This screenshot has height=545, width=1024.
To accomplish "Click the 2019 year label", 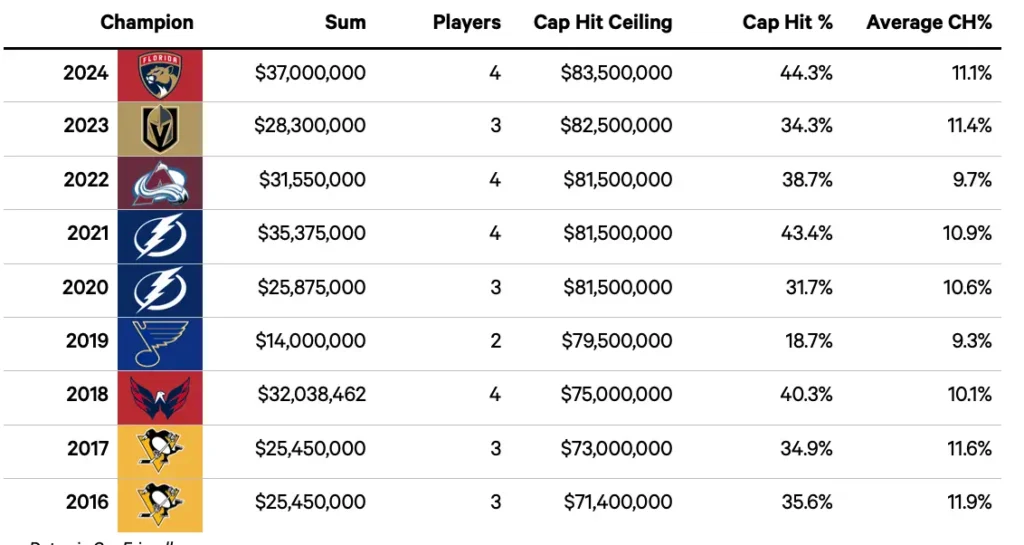I will click(87, 341).
